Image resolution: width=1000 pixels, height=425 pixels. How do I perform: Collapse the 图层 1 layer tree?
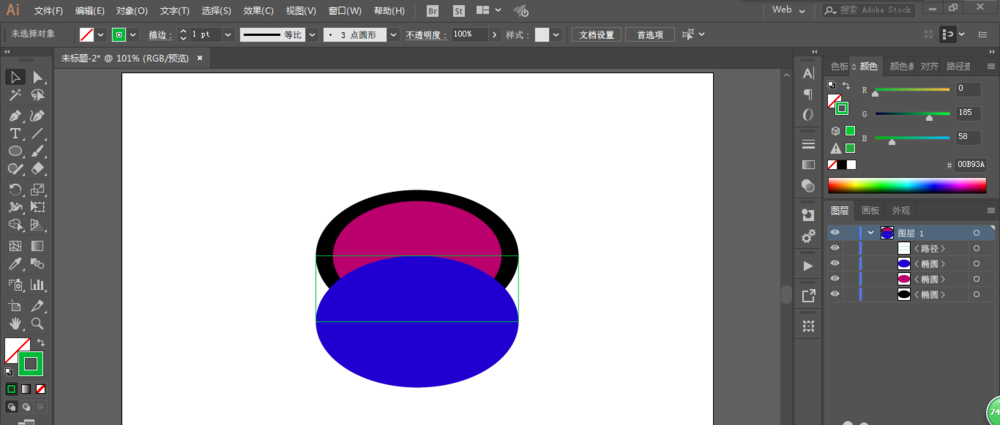870,233
